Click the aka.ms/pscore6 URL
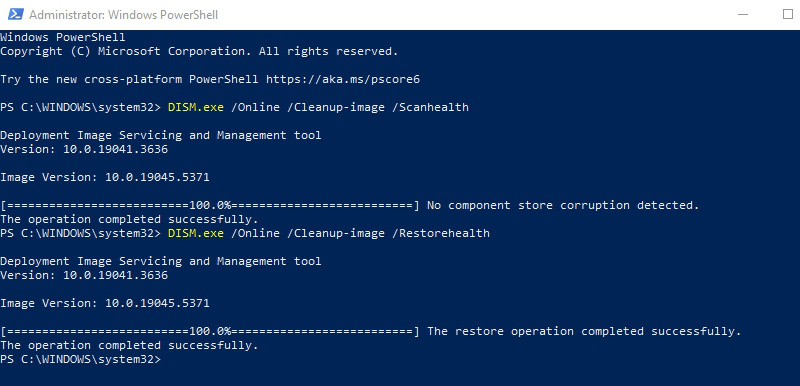 343,80
